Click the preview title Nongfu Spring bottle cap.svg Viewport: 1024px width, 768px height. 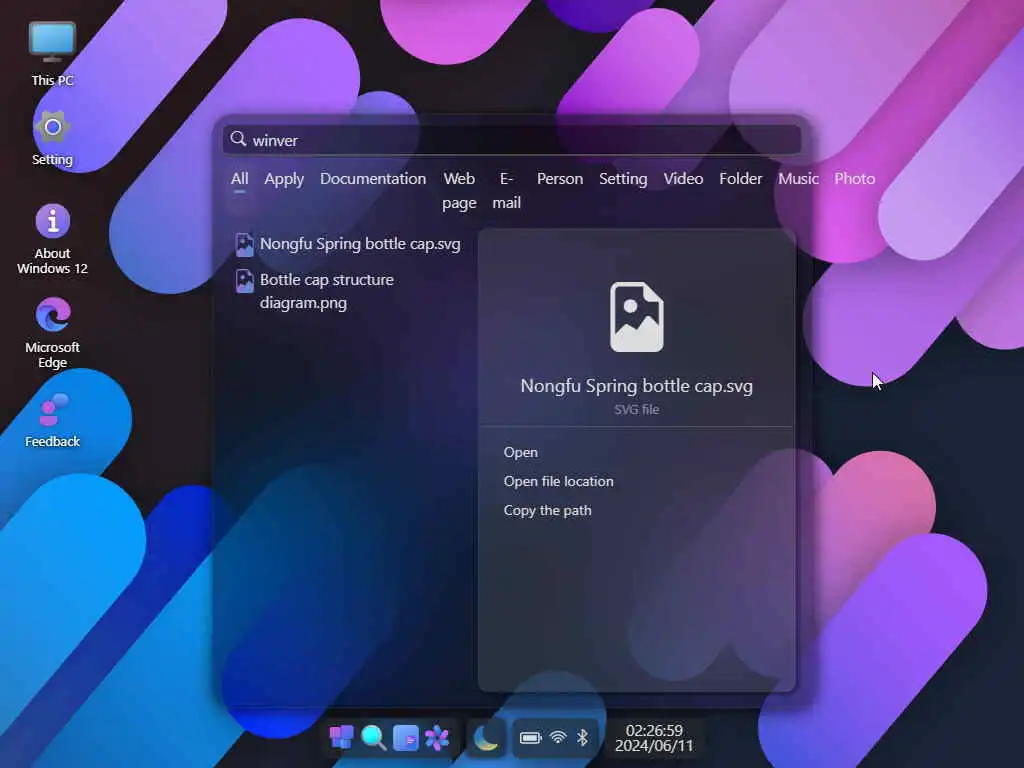(637, 386)
